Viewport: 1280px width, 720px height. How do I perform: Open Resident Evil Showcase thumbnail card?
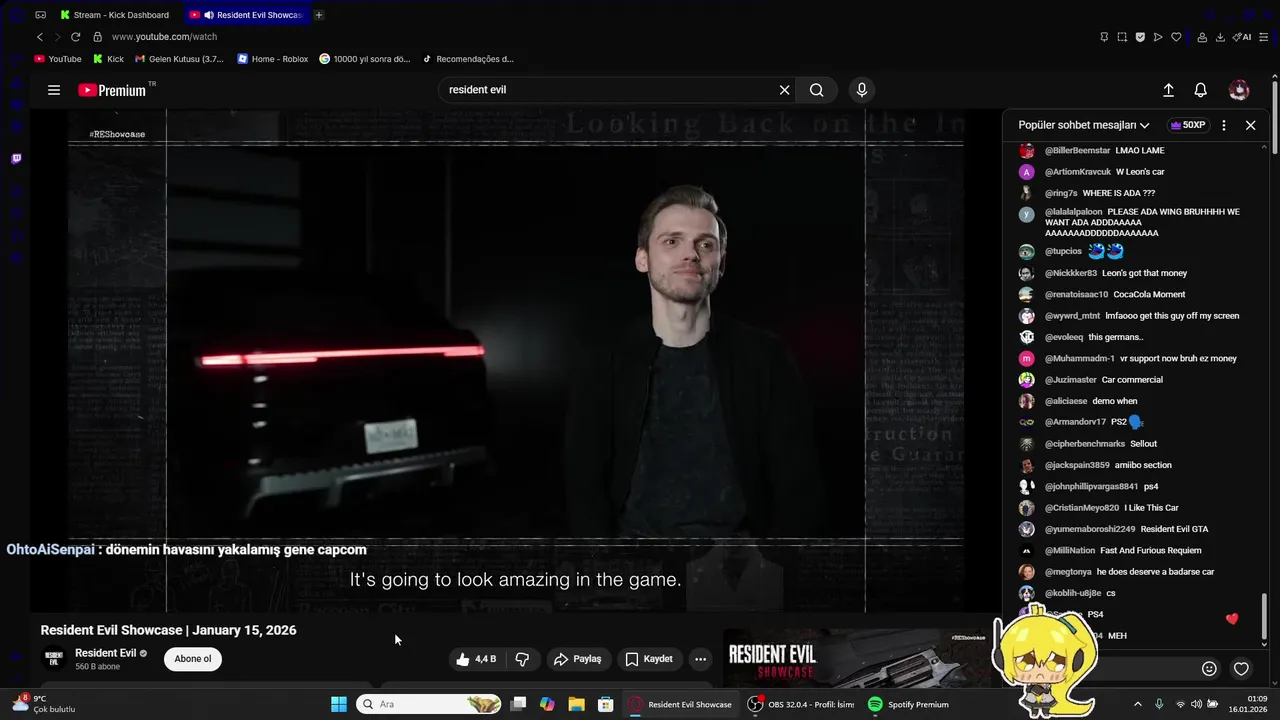click(x=860, y=658)
